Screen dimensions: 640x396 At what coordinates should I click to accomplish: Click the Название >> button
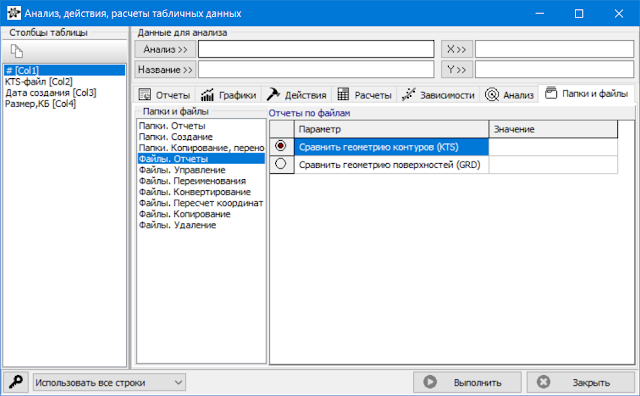(165, 70)
